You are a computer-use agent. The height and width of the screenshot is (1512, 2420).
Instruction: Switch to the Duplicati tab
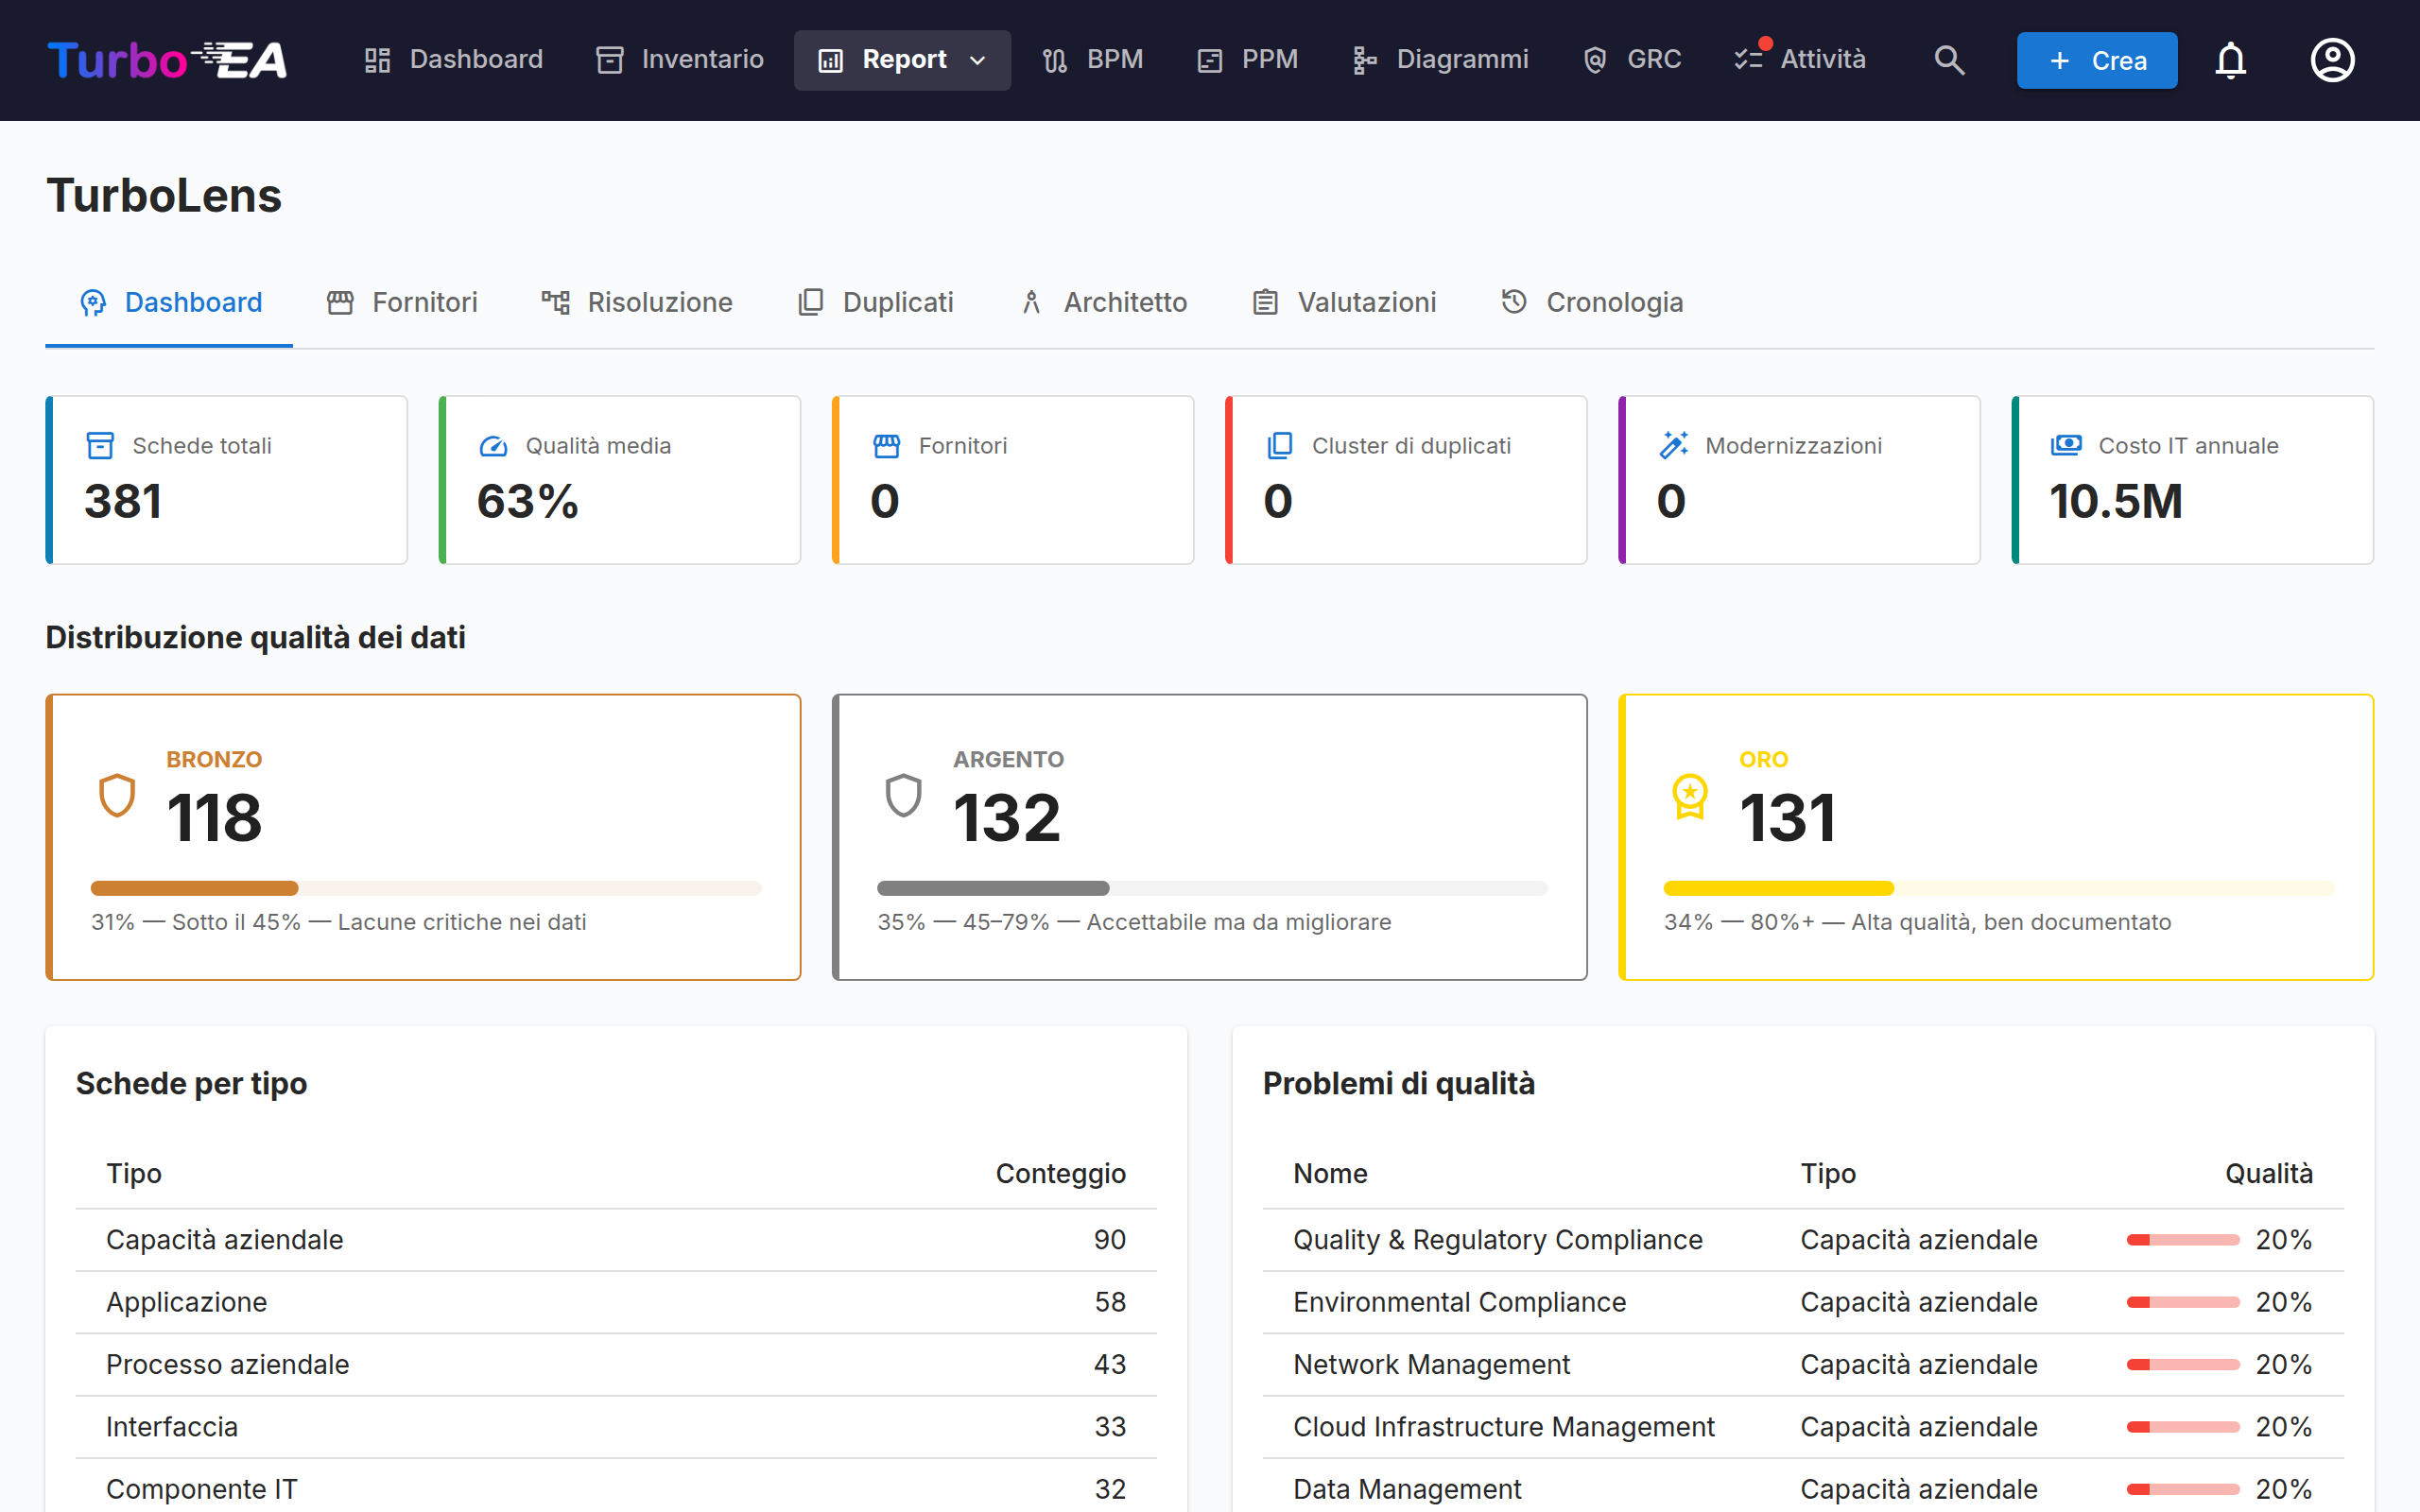[876, 302]
